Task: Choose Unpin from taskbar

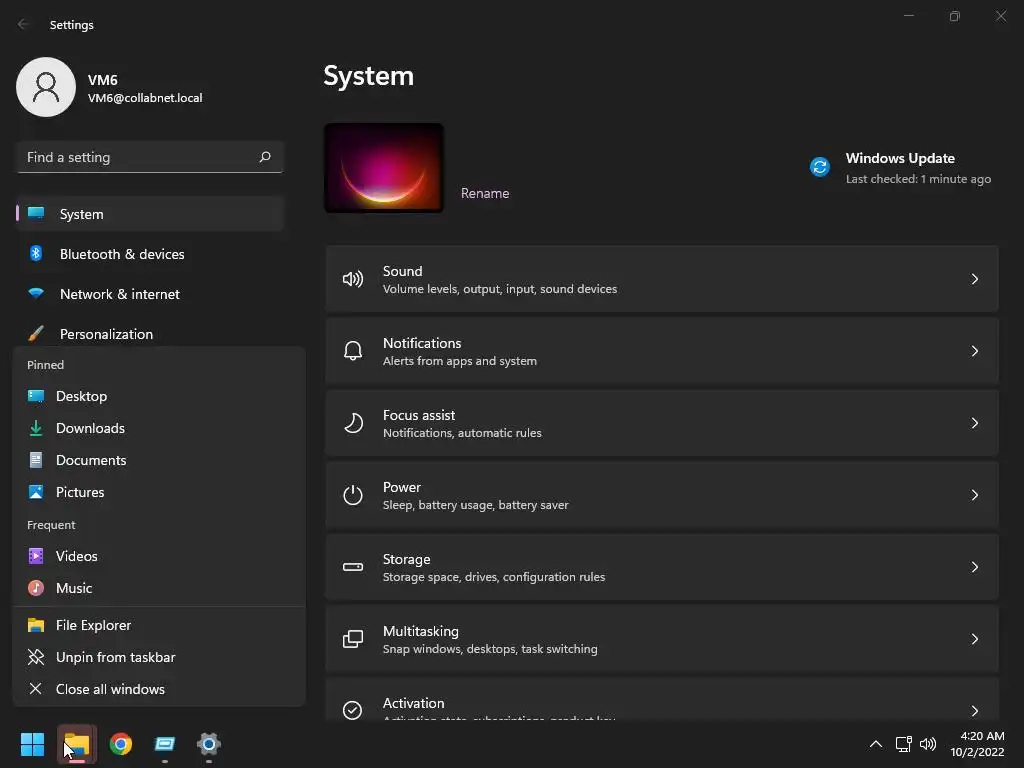Action: point(159,657)
